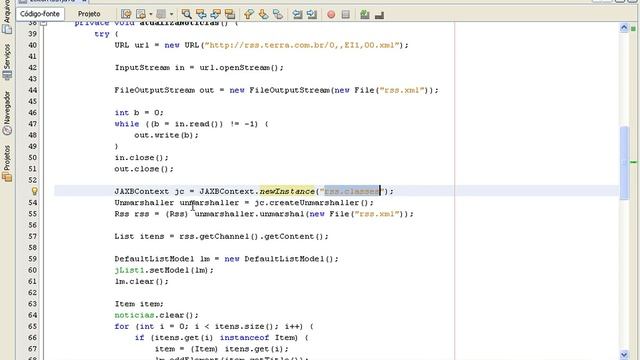
Task: Click "out.close();" statement on line 51
Action: click(x=144, y=169)
